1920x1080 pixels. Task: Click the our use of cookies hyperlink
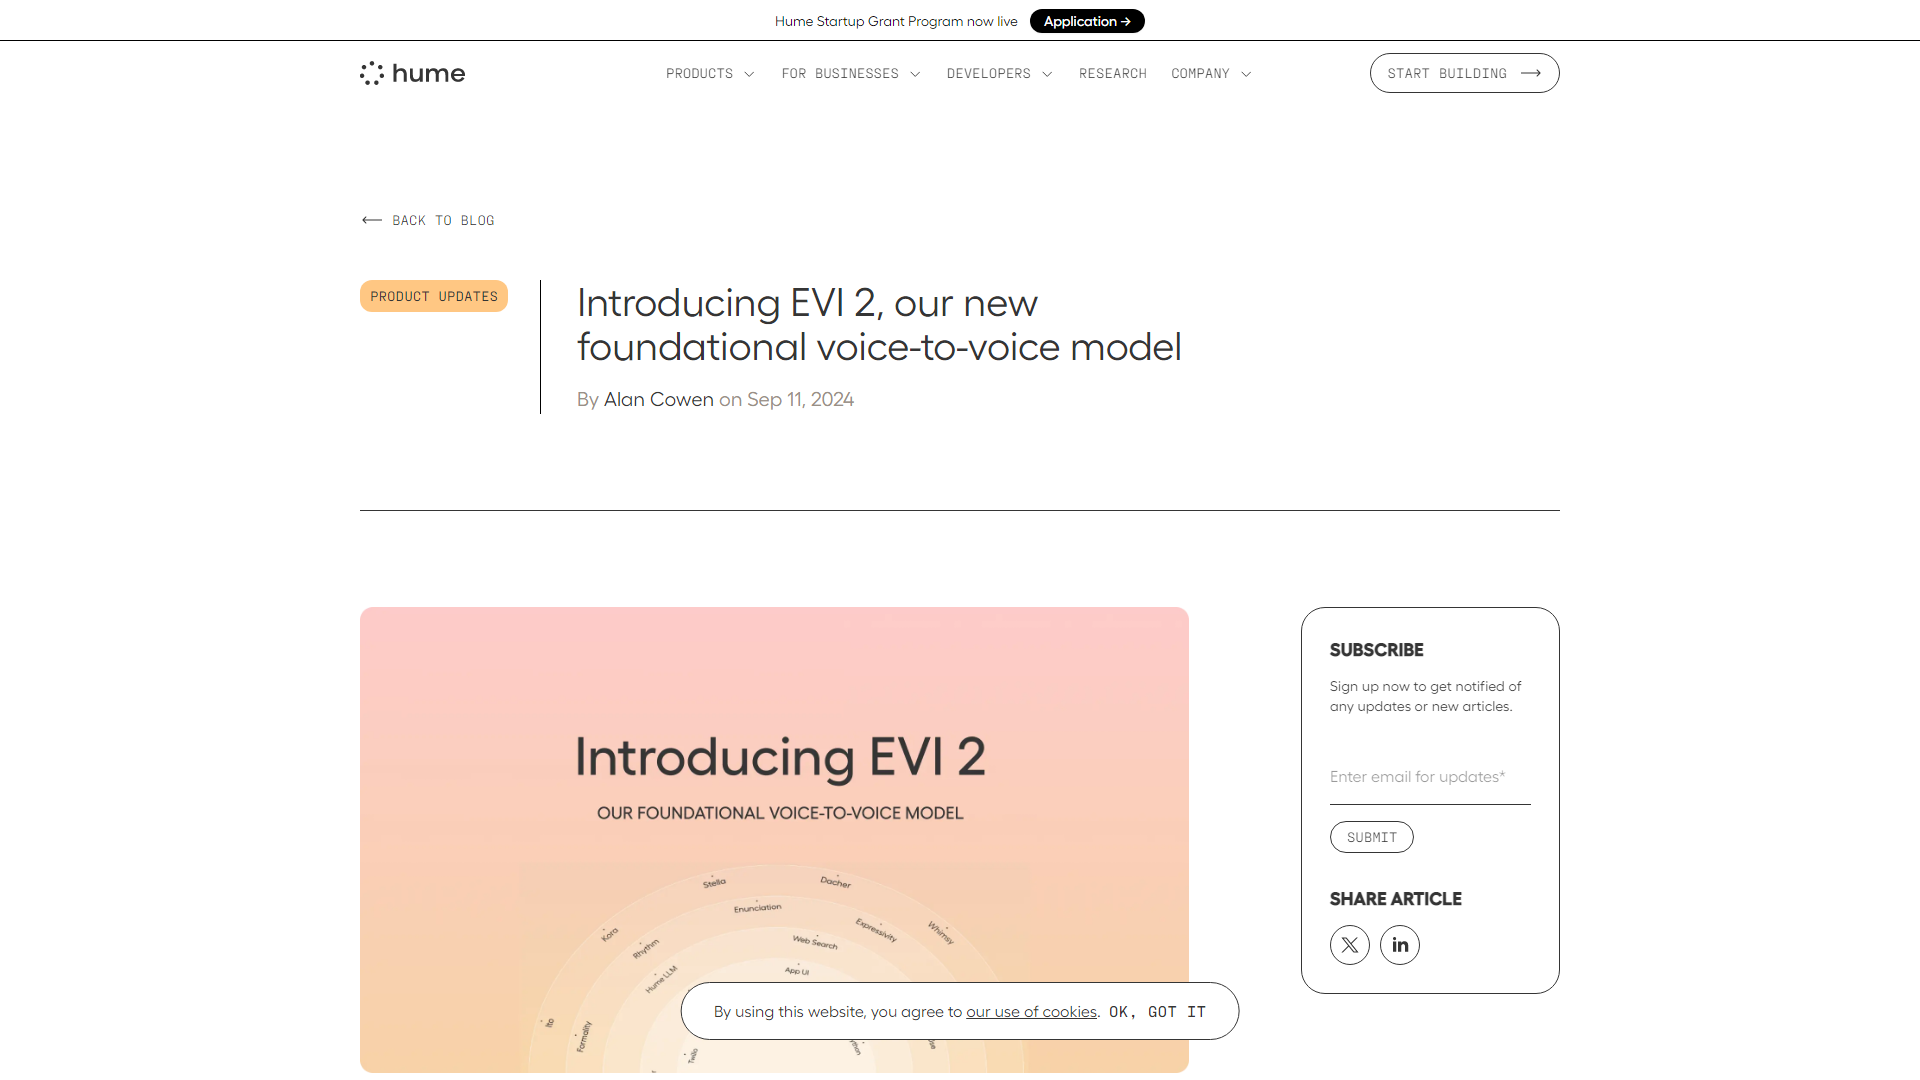click(1031, 1011)
